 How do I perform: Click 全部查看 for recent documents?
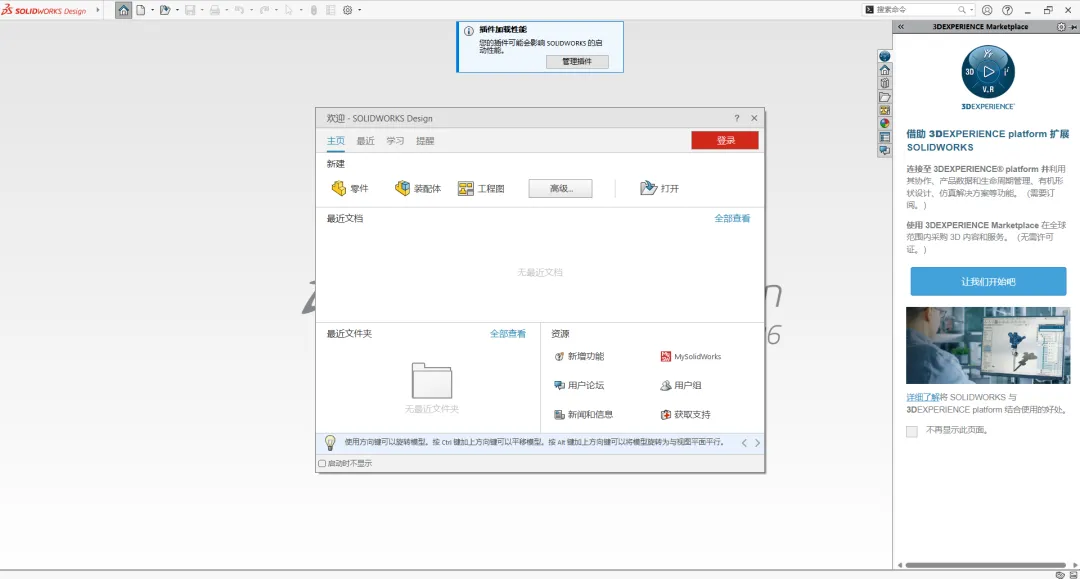click(x=732, y=218)
